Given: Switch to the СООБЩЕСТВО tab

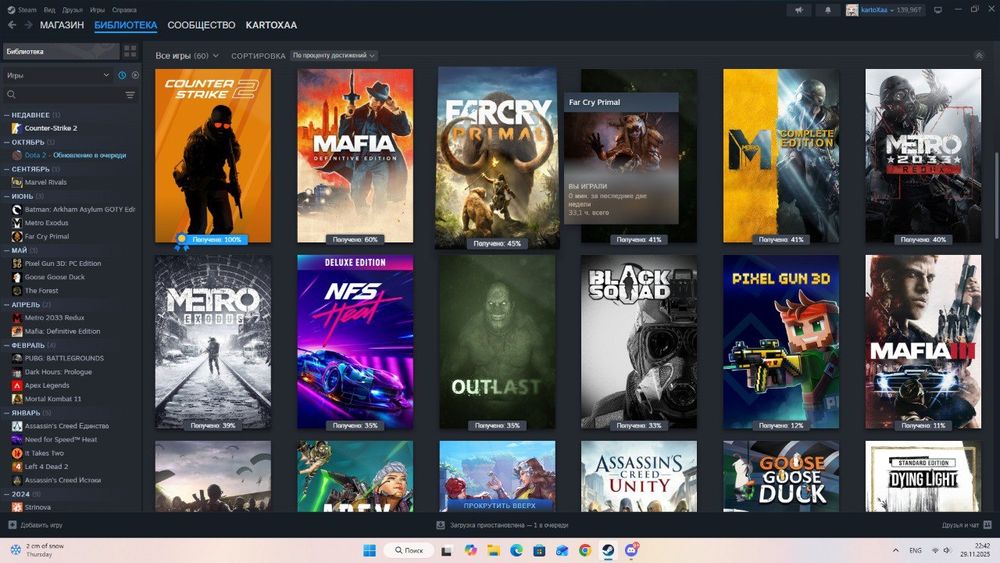Looking at the screenshot, I should (x=201, y=25).
